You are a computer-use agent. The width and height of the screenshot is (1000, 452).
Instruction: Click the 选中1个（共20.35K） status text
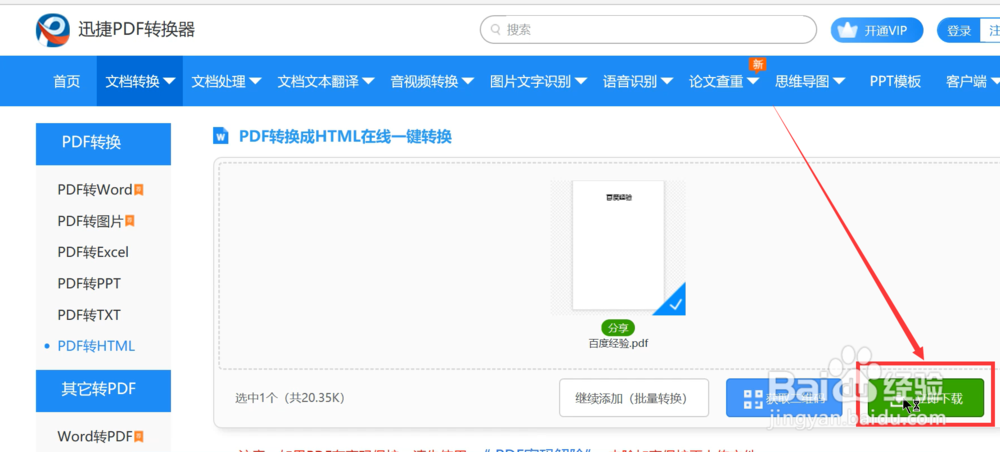[290, 398]
